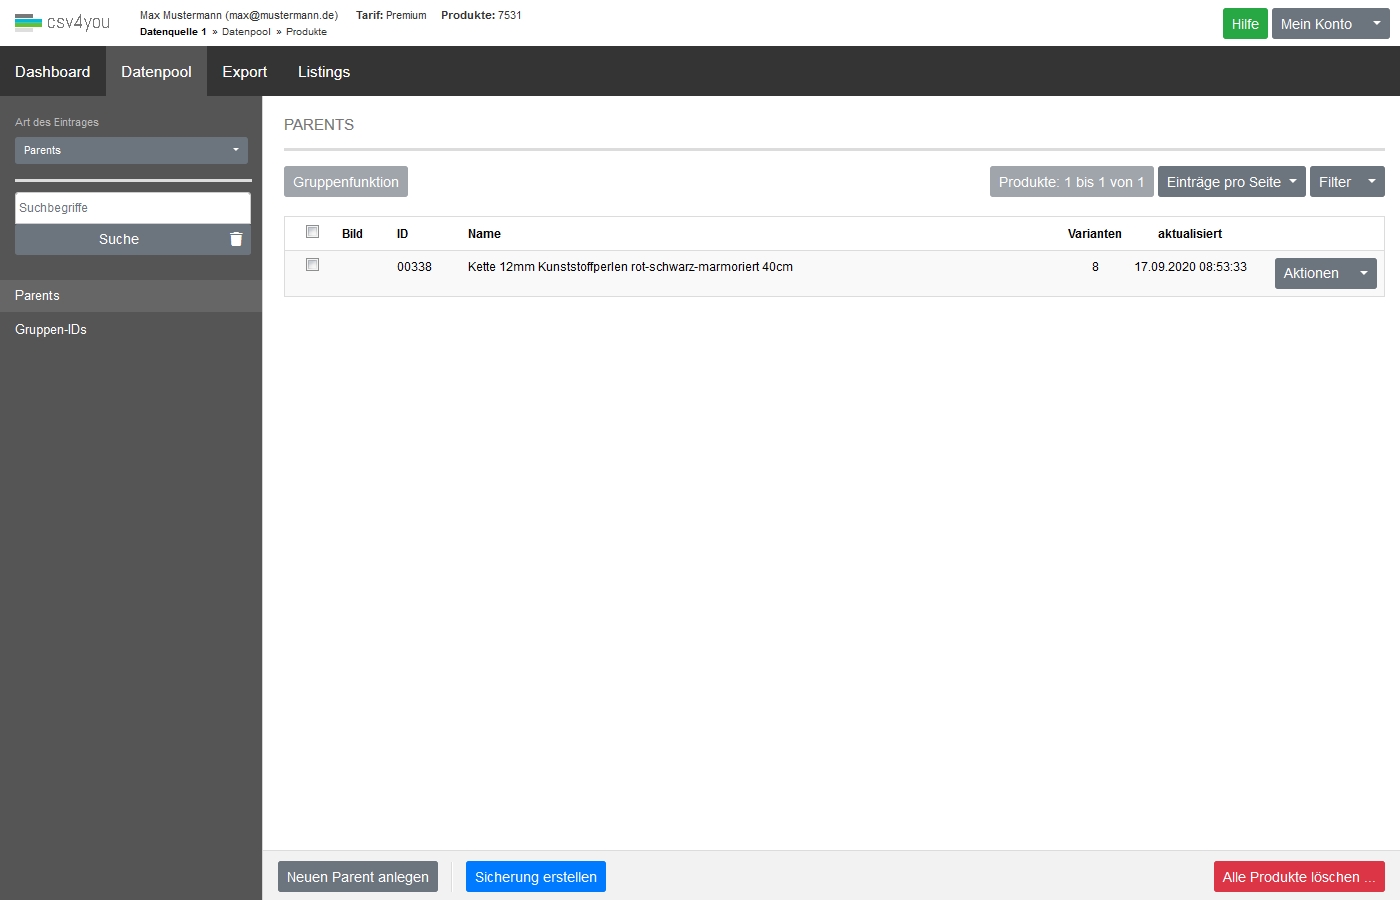Click the Gruppenfunktion button
The height and width of the screenshot is (900, 1400).
tap(345, 182)
